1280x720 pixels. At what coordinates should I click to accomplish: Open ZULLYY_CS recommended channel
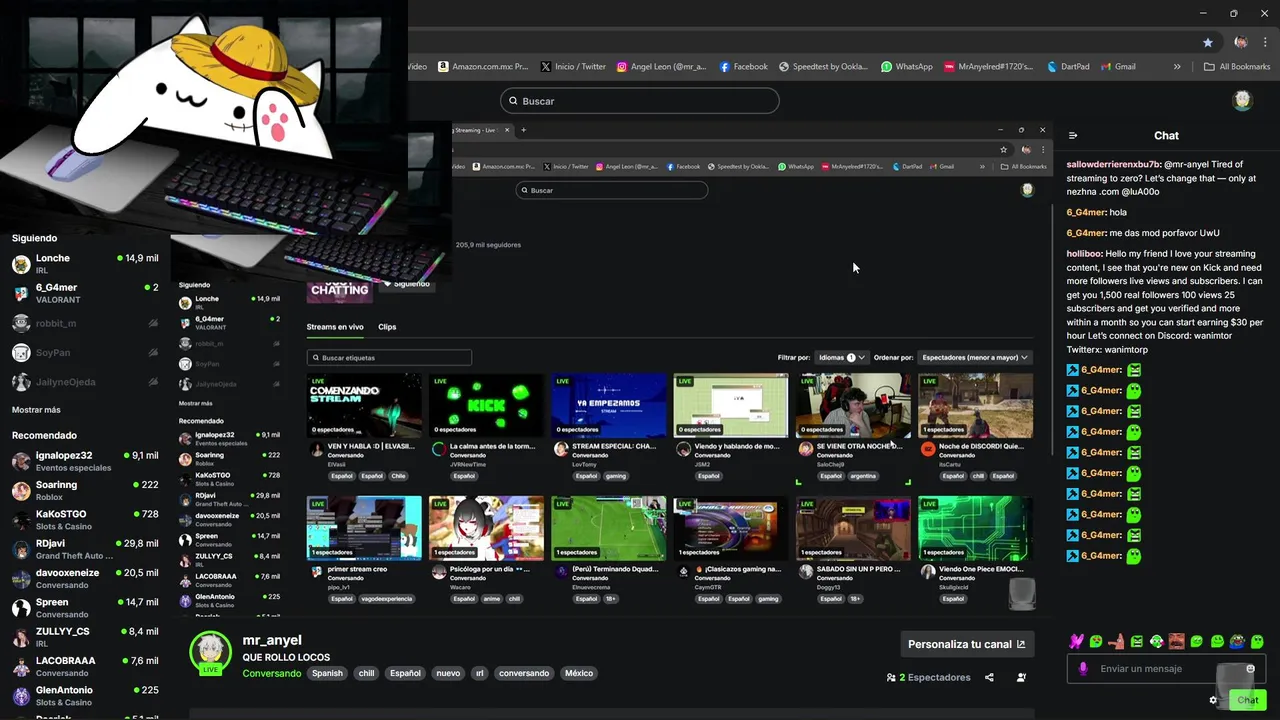[85, 637]
